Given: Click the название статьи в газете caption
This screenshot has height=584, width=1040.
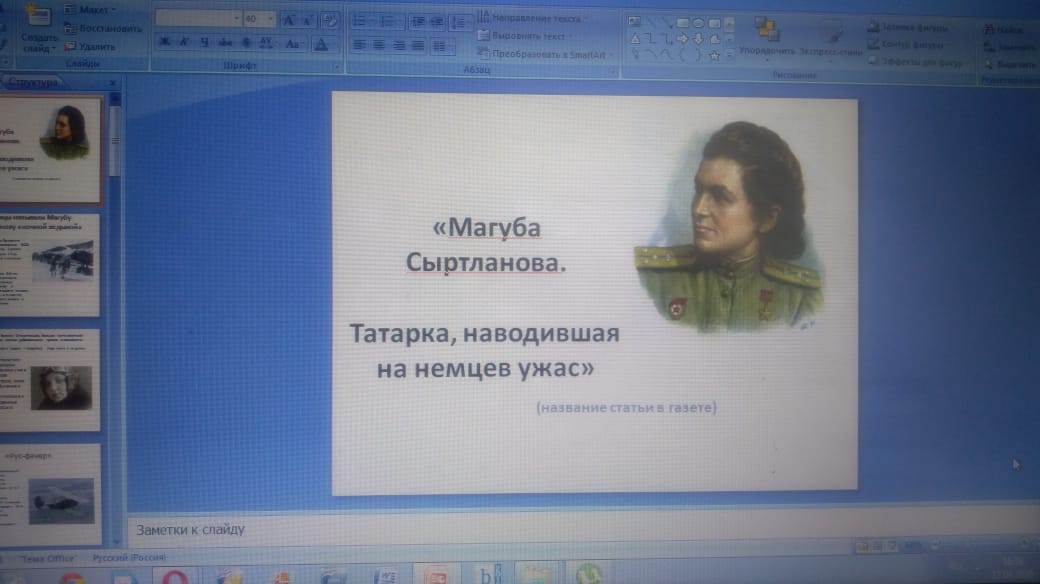Looking at the screenshot, I should [626, 407].
